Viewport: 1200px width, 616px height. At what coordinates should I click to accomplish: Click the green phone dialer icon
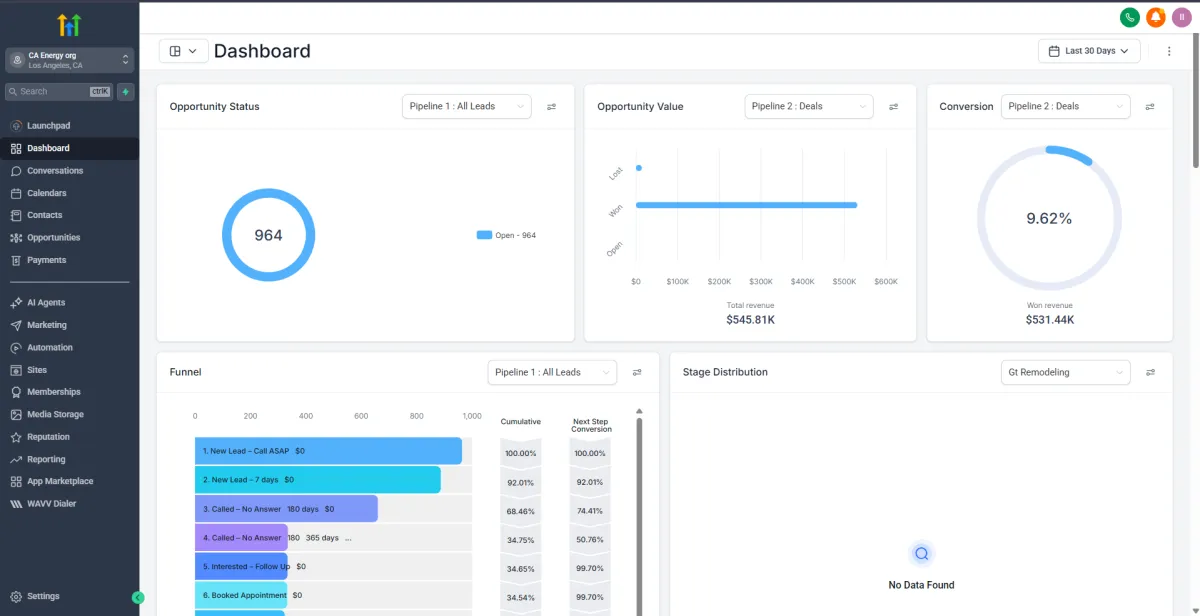tap(1130, 17)
